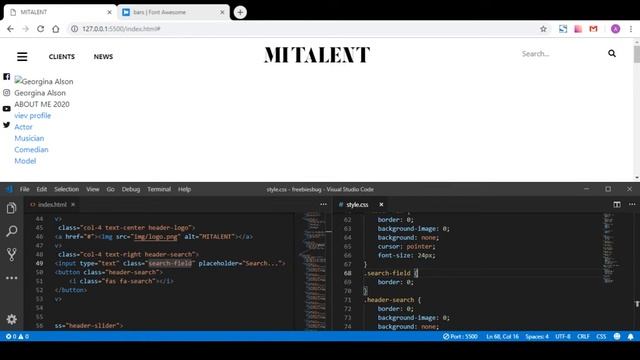Open VS Code Manage gear
Viewport: 640px width, 360px height.
11,319
